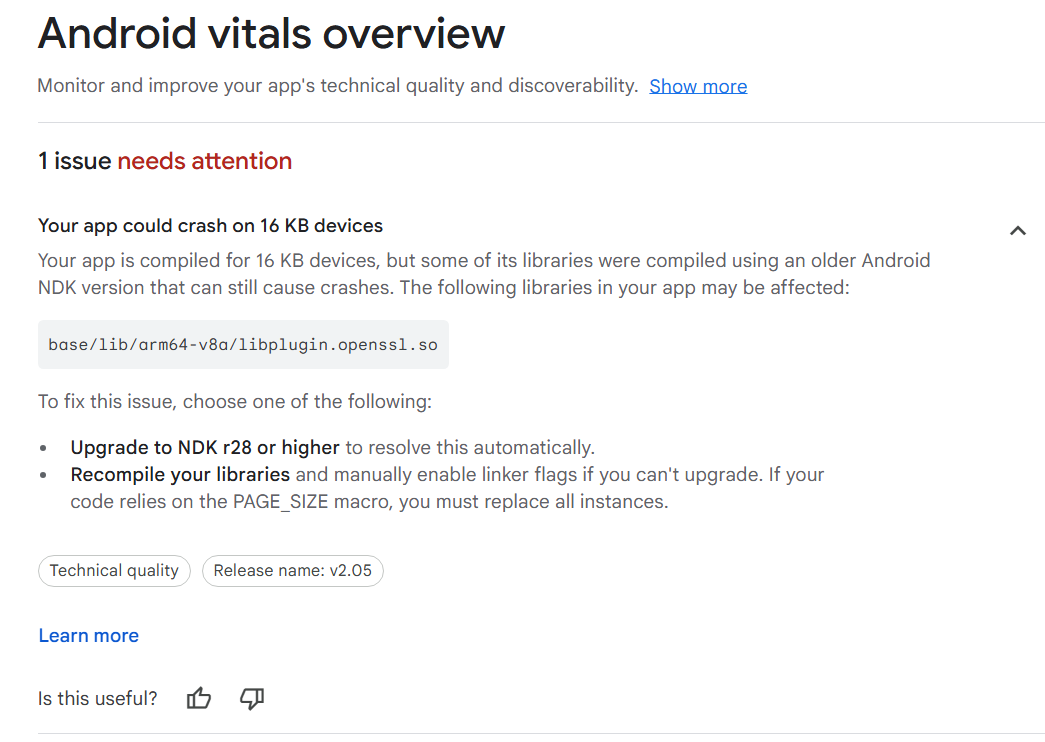
Task: Click the libplugin.openssl.so library path box
Action: pos(243,345)
